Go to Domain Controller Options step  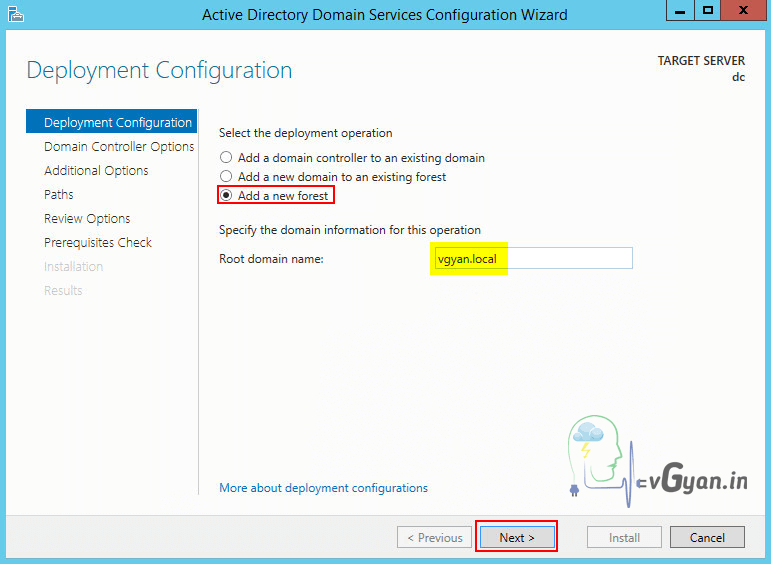tap(119, 147)
